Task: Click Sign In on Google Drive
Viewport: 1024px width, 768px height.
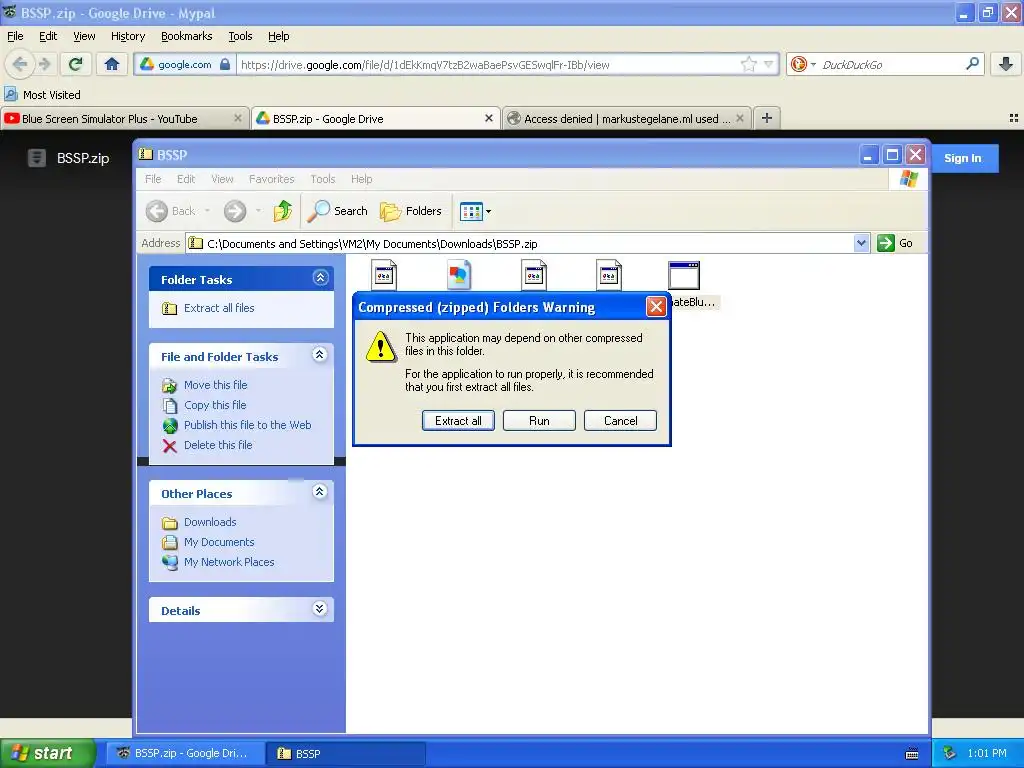Action: [963, 158]
